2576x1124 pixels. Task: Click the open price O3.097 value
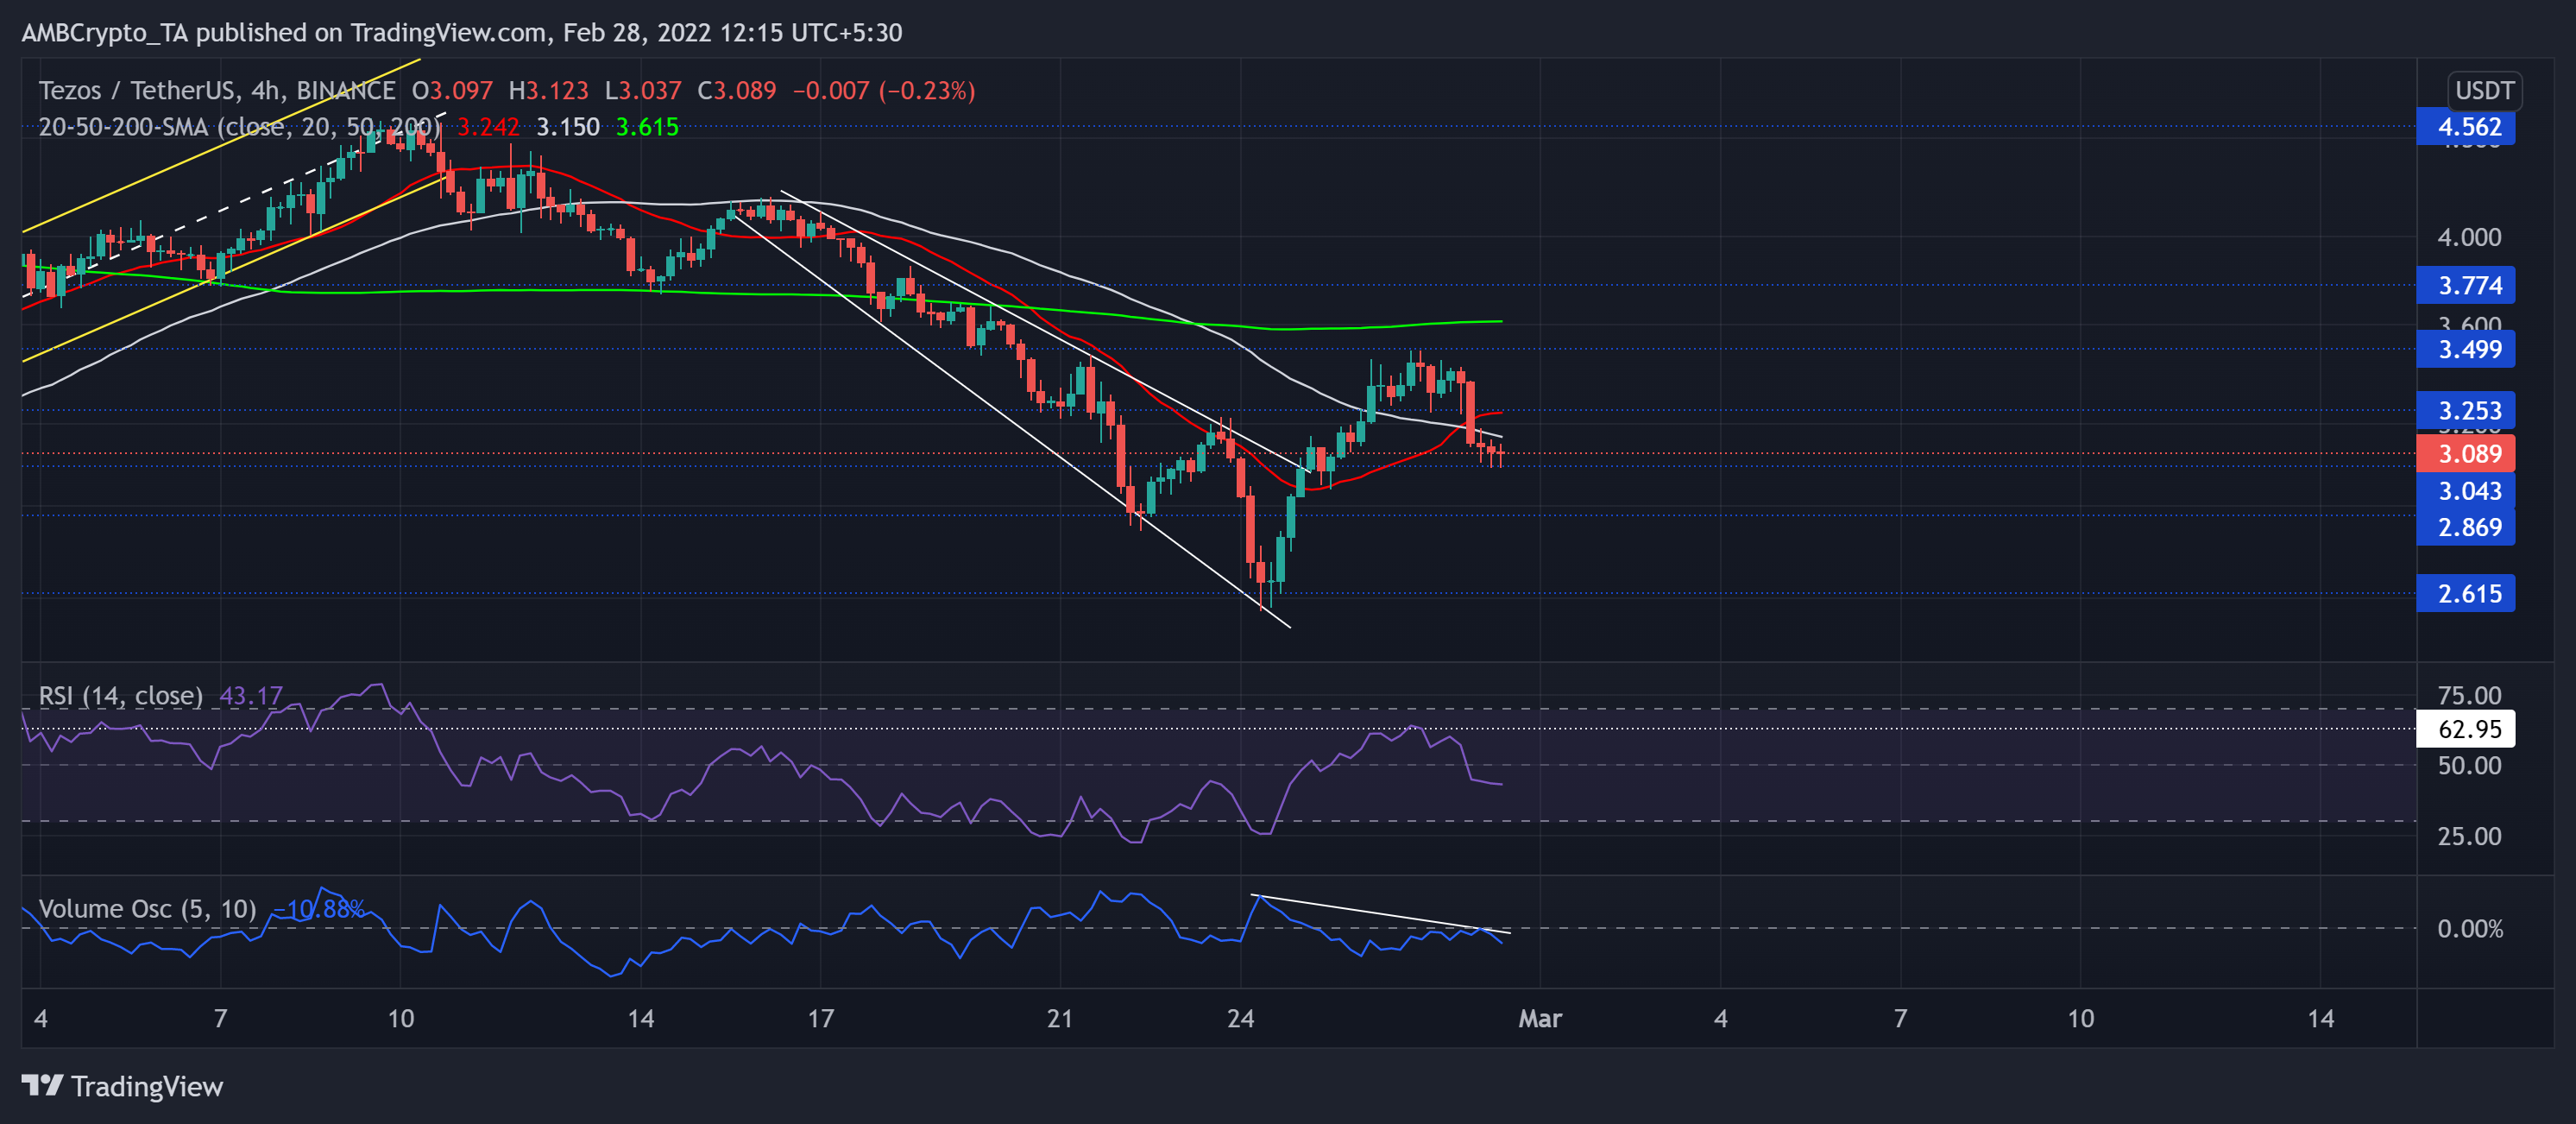click(453, 91)
